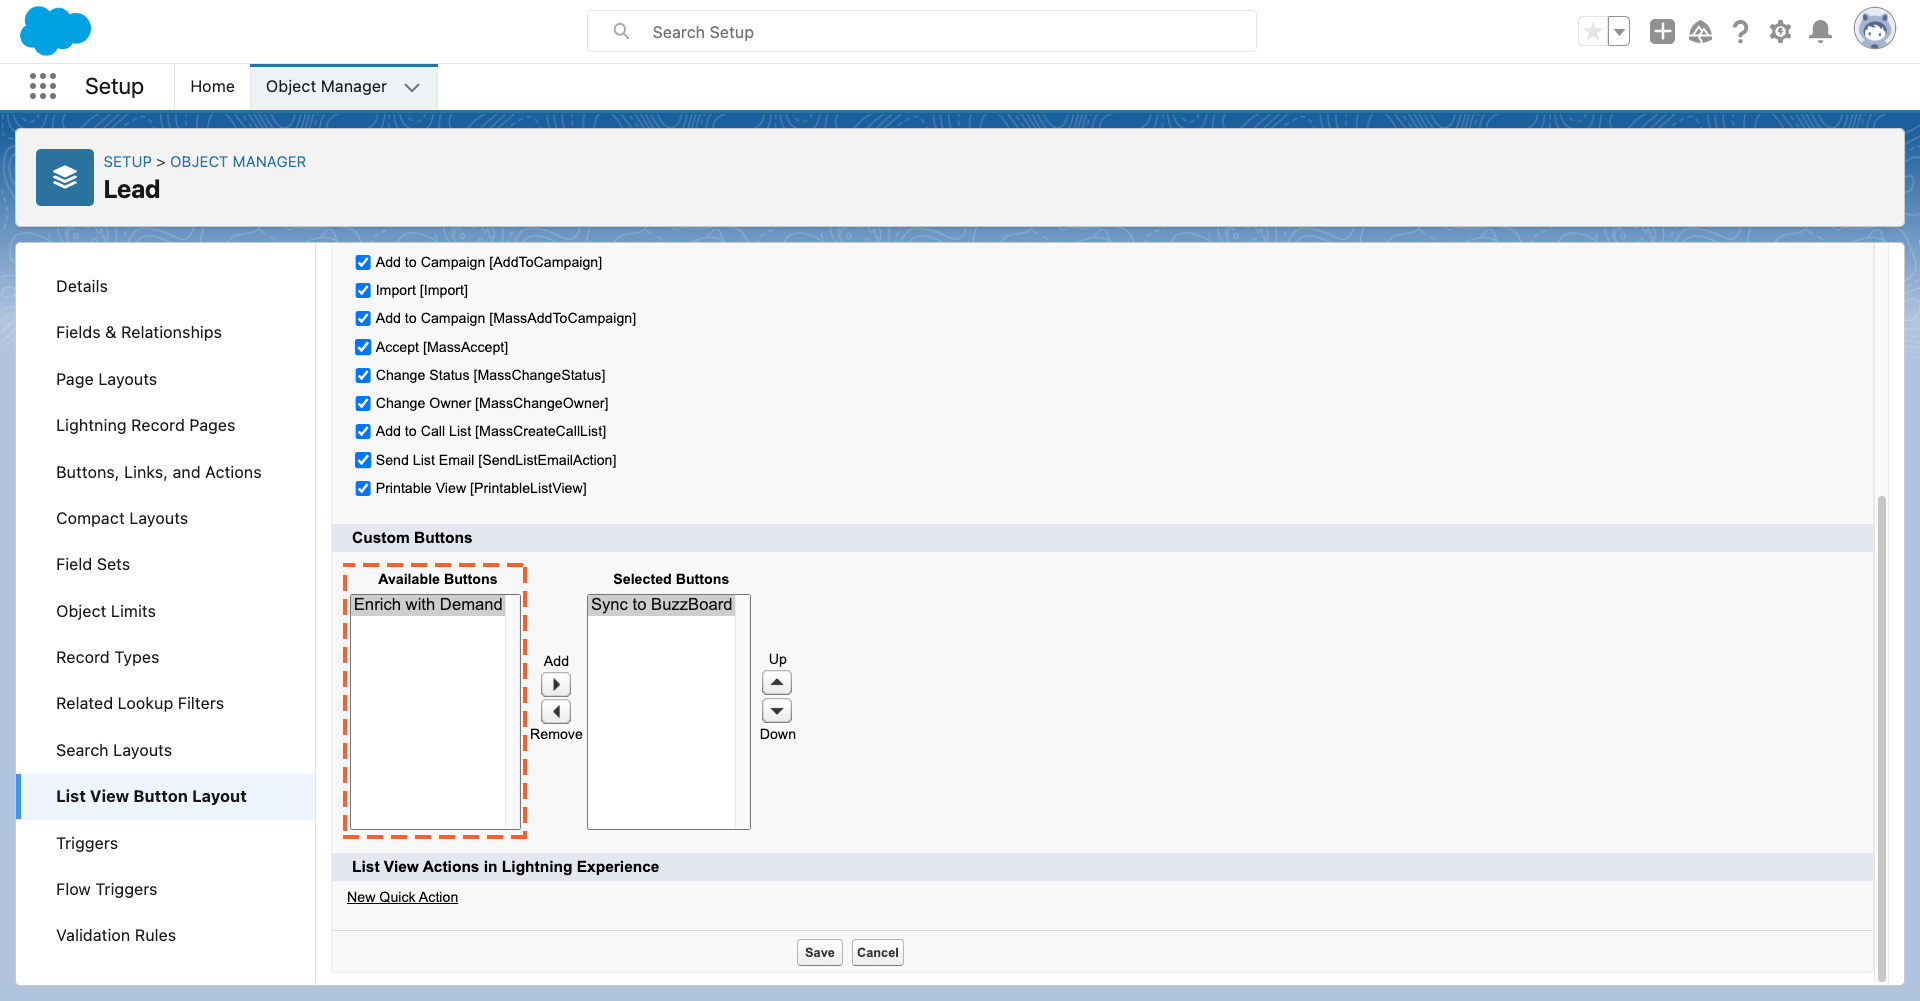The height and width of the screenshot is (1001, 1920).
Task: Open Object Limits
Action: [106, 612]
